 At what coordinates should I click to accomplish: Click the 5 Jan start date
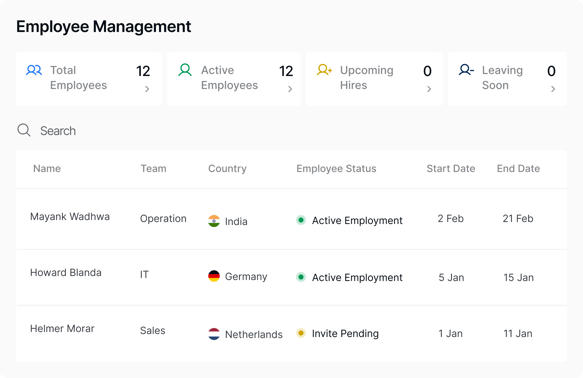tap(451, 278)
